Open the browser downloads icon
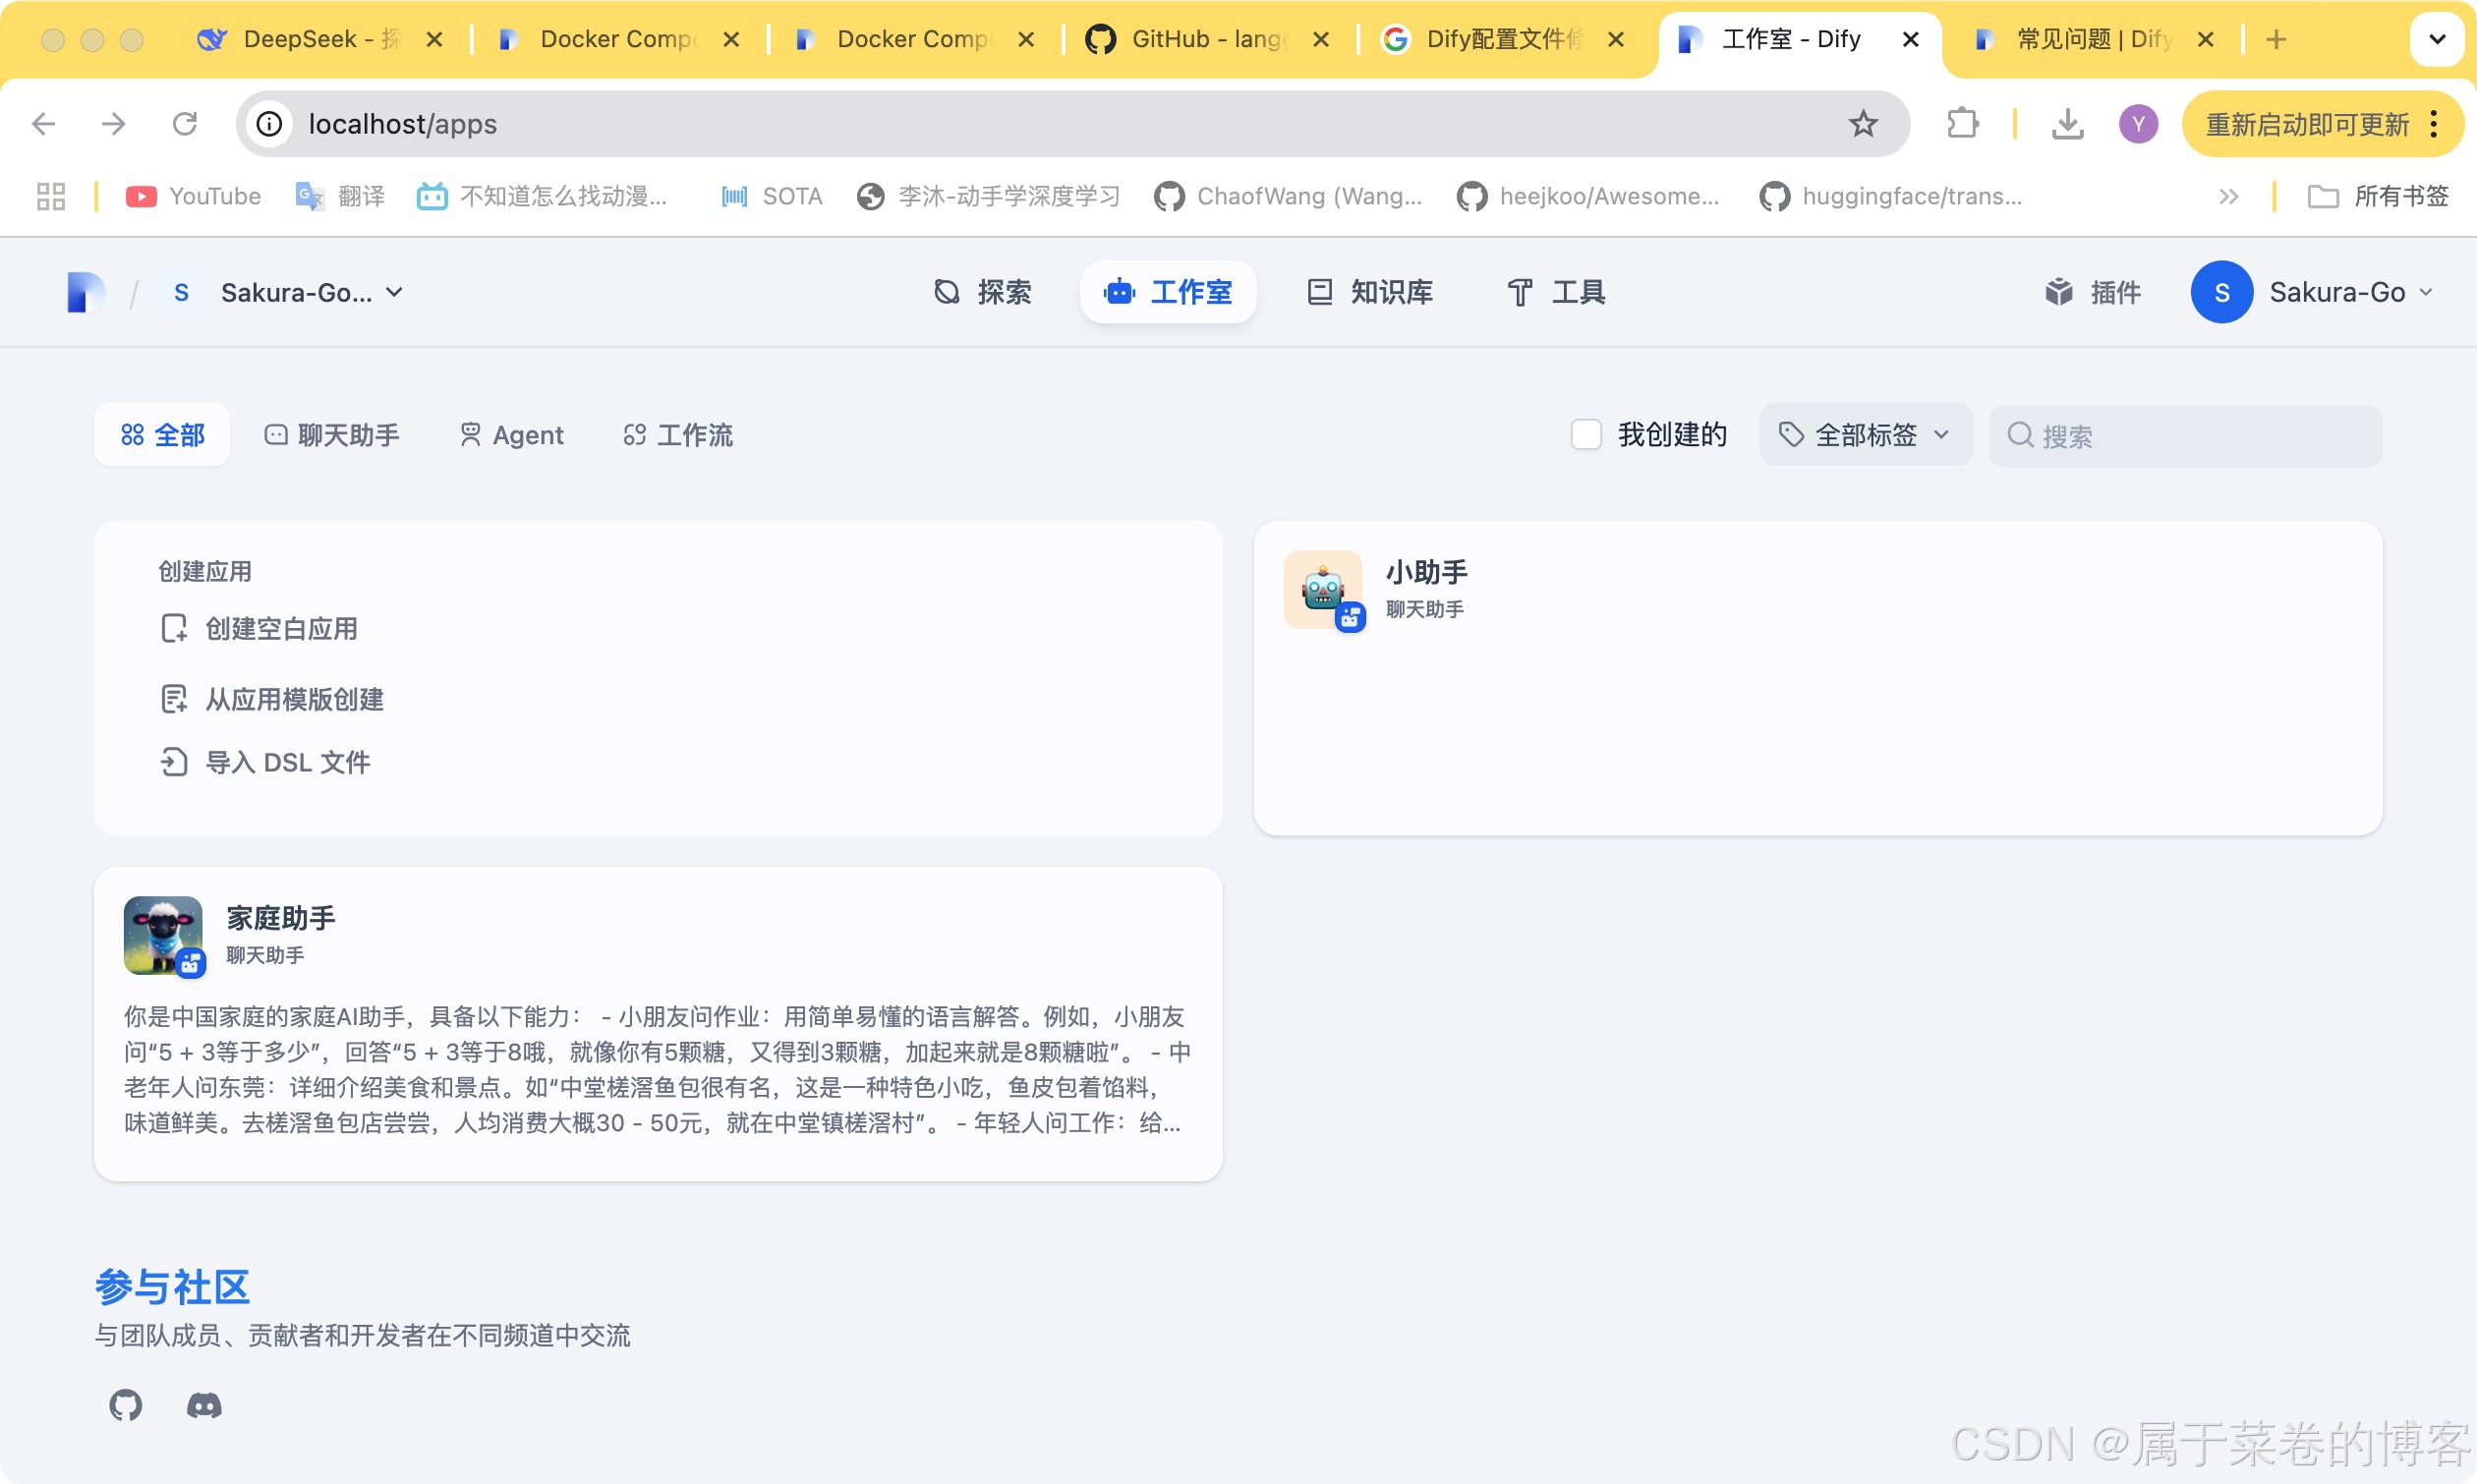The height and width of the screenshot is (1484, 2477). tap(2067, 124)
